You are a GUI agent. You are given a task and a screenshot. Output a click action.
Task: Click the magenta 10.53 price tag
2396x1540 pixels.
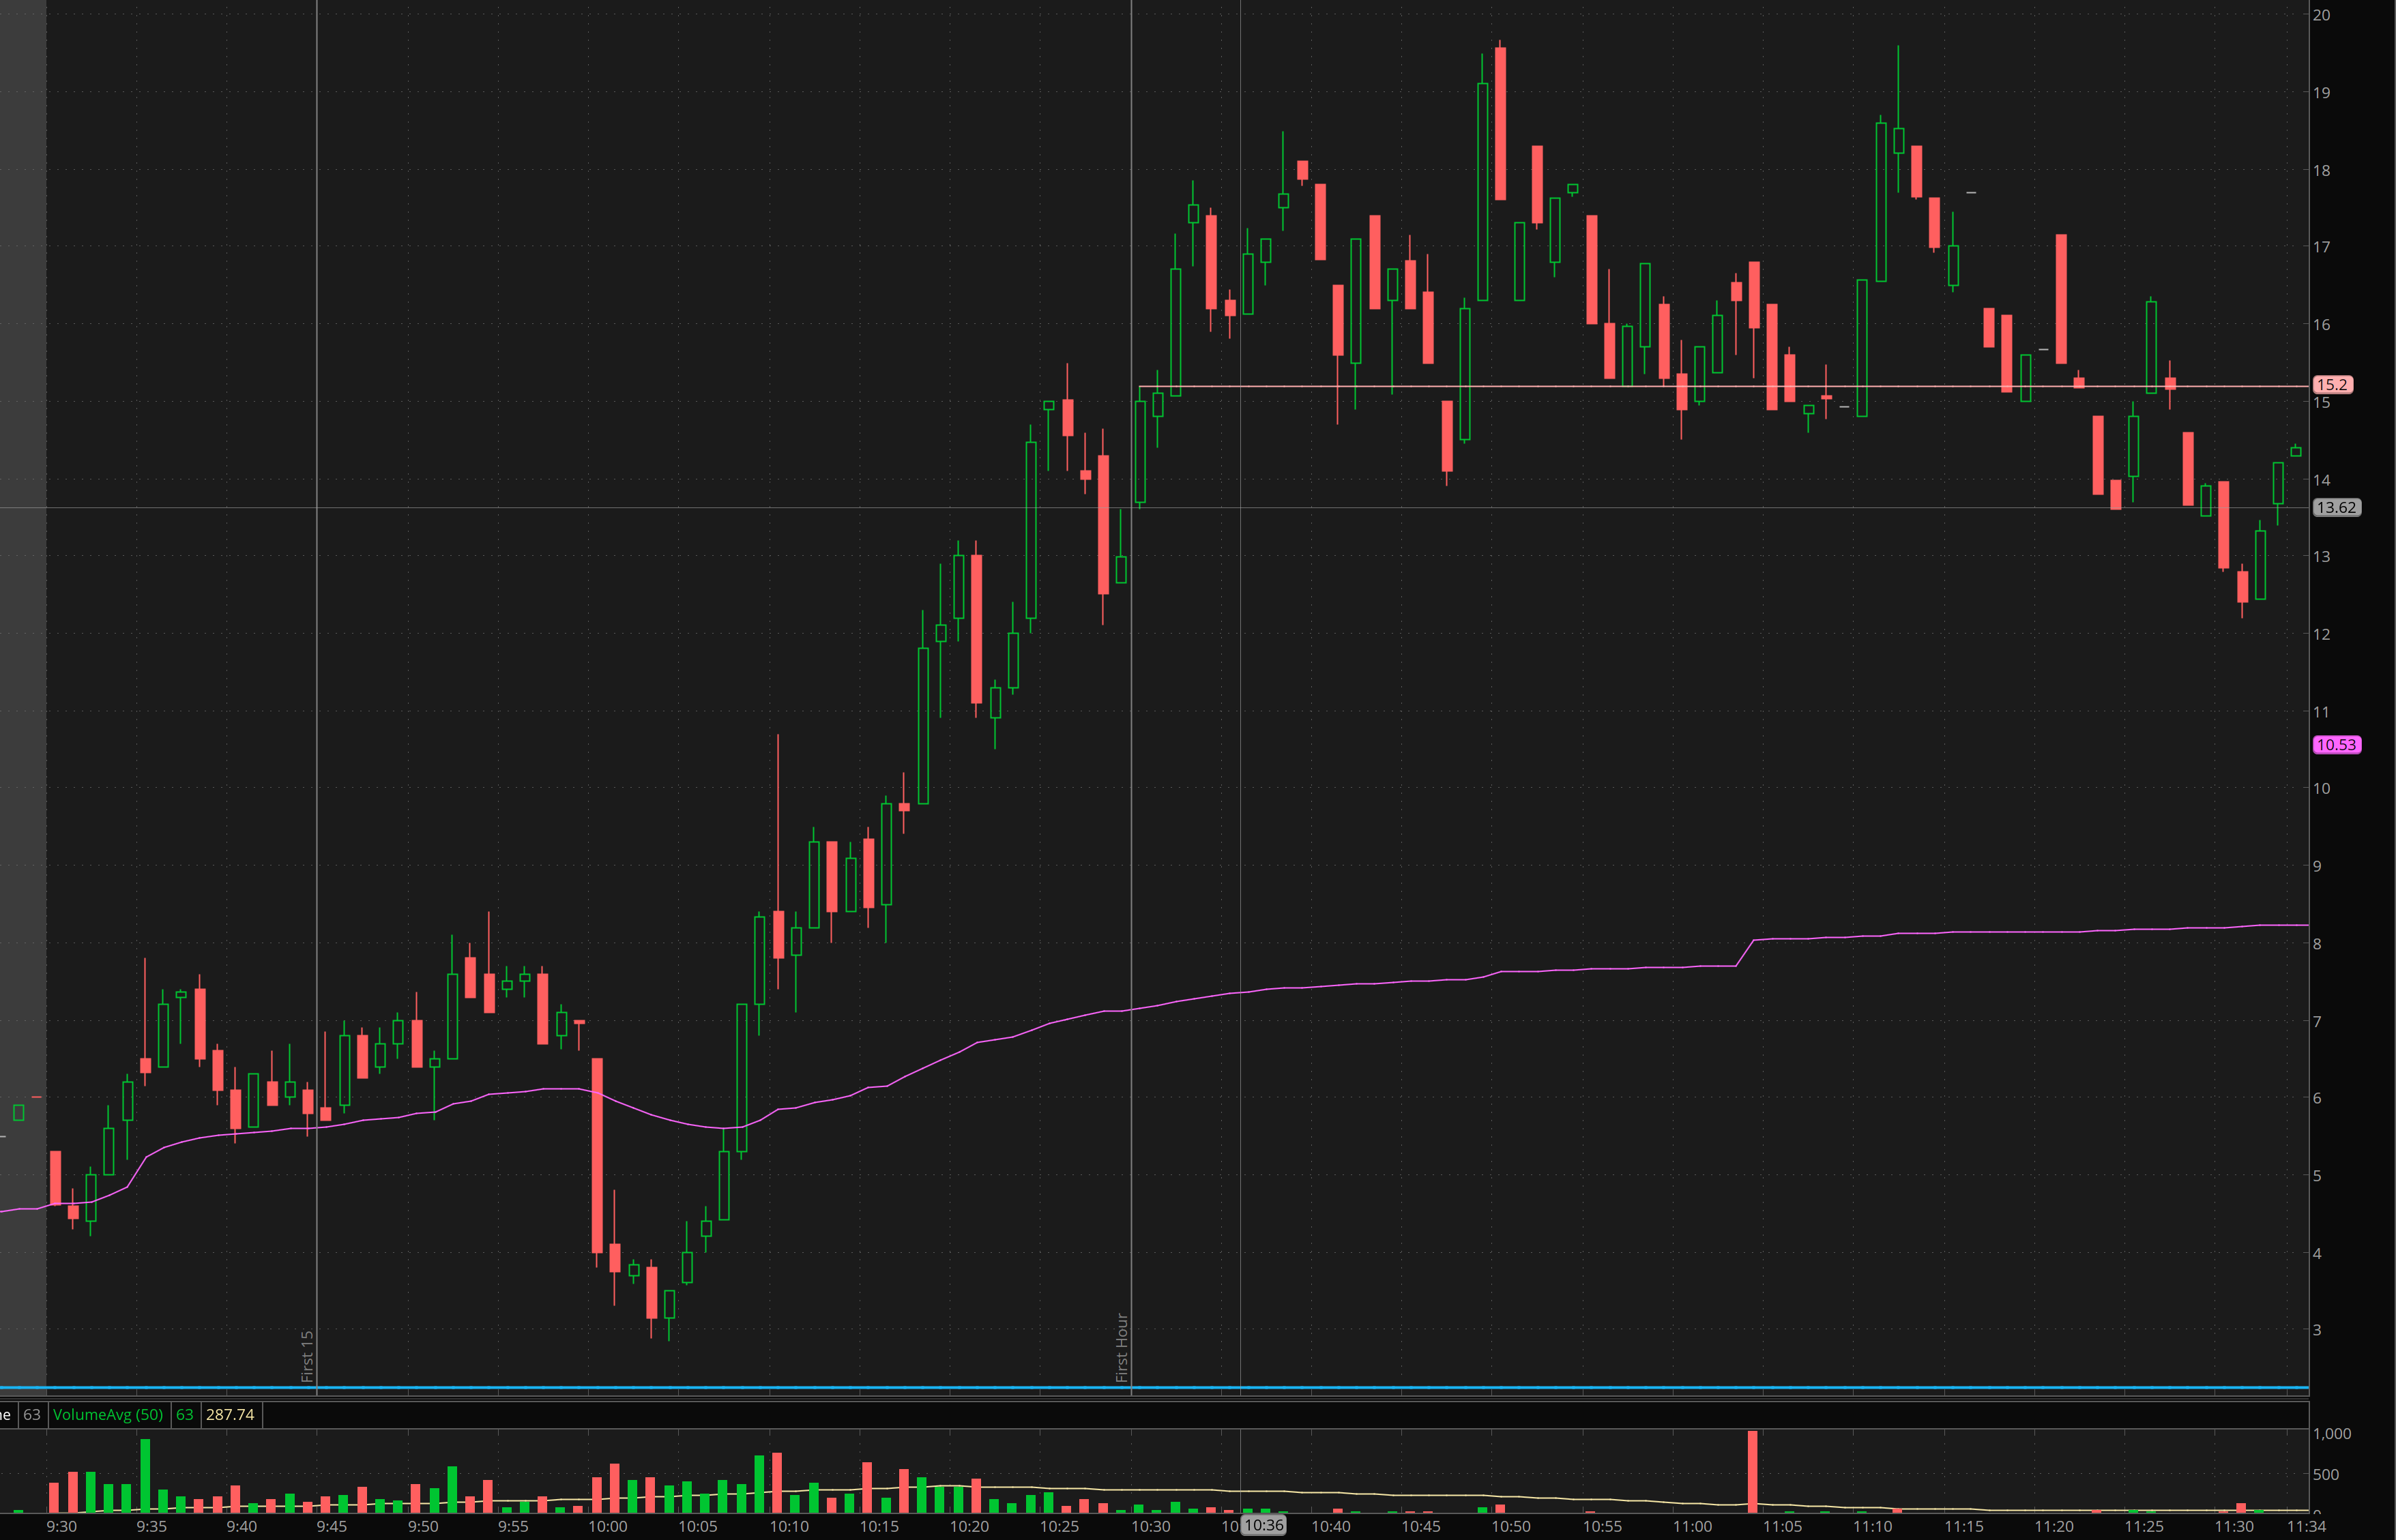(x=2336, y=745)
